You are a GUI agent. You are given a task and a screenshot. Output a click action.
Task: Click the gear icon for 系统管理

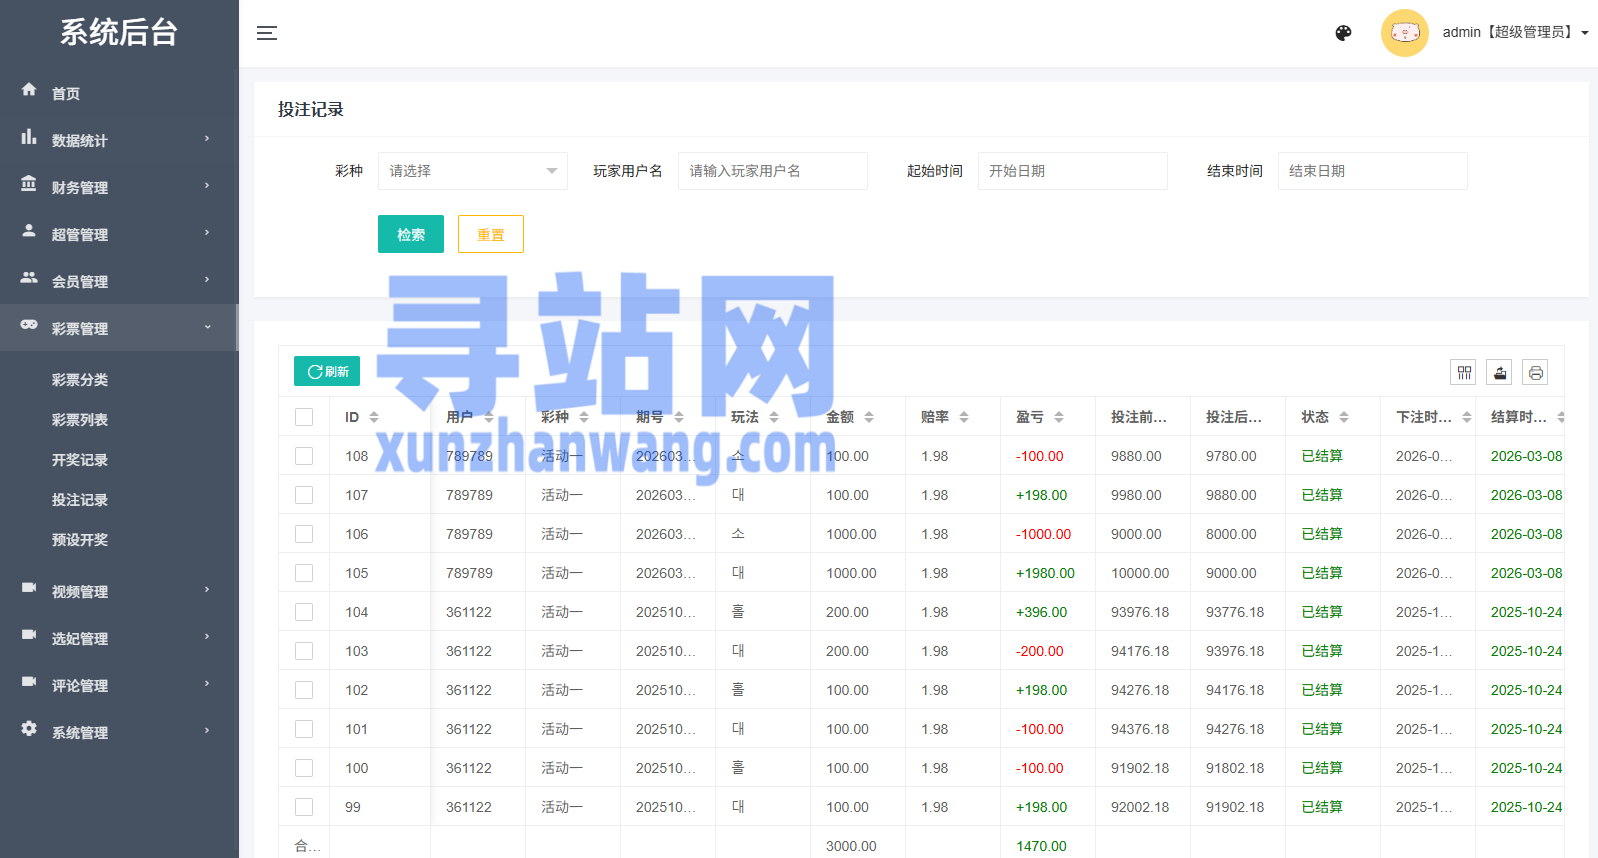(29, 729)
